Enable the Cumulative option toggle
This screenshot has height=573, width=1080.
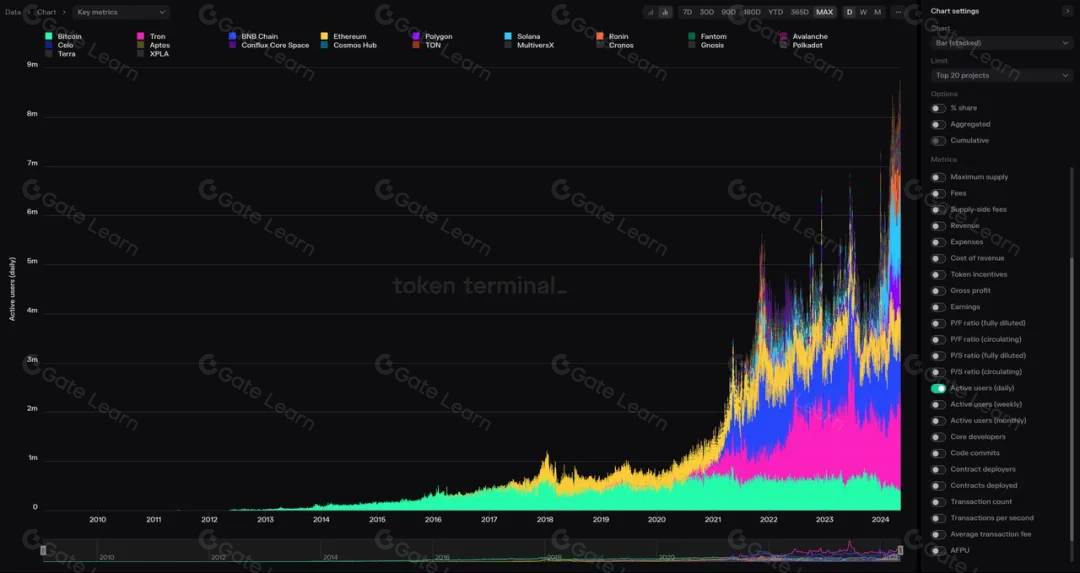938,141
